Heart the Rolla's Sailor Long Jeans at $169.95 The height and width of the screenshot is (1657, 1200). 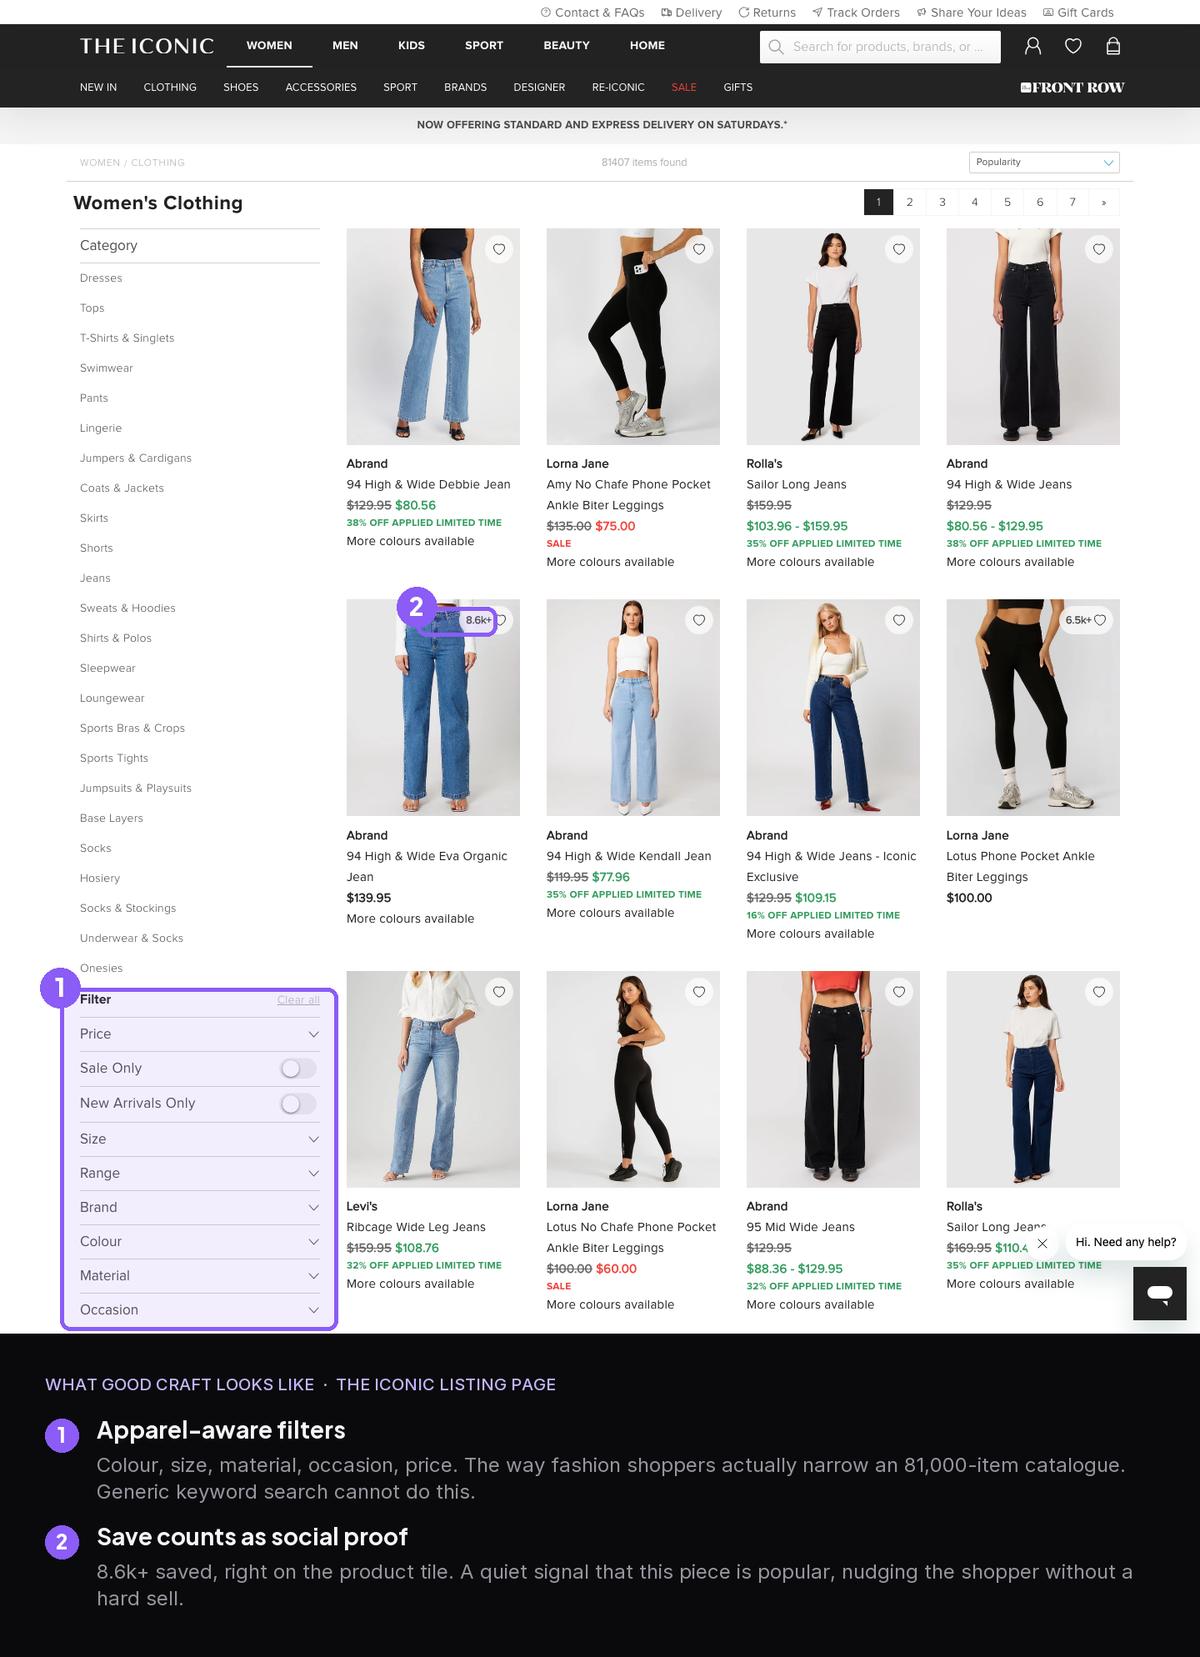click(x=1099, y=991)
